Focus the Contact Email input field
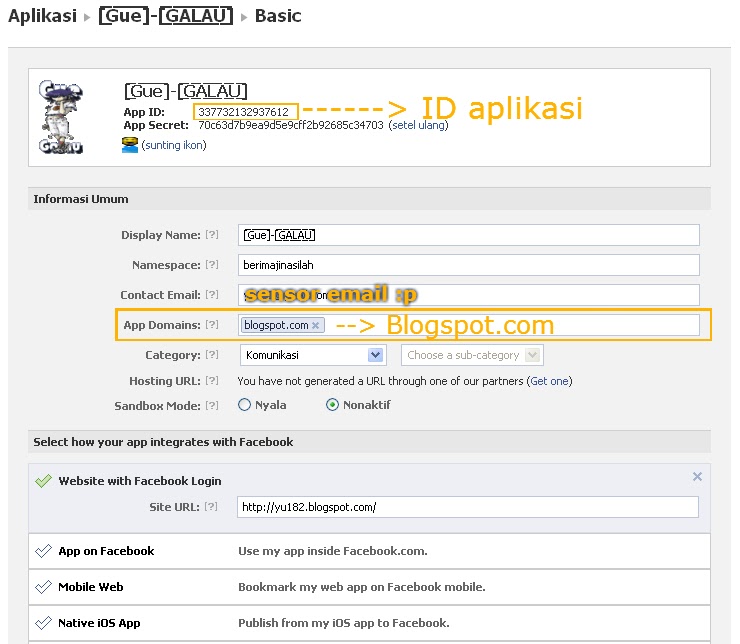Viewport: 740px width, 644px height. click(469, 295)
